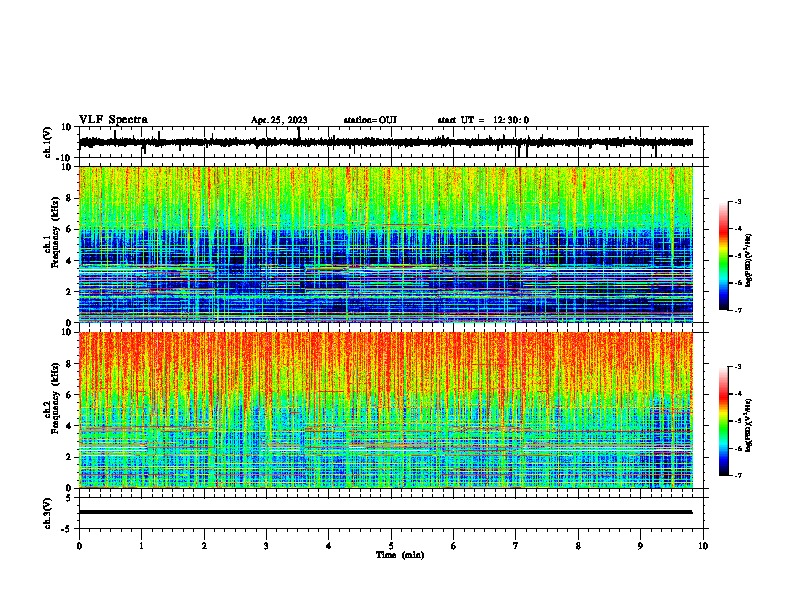Click the 'Time (min)' axis label

400,555
